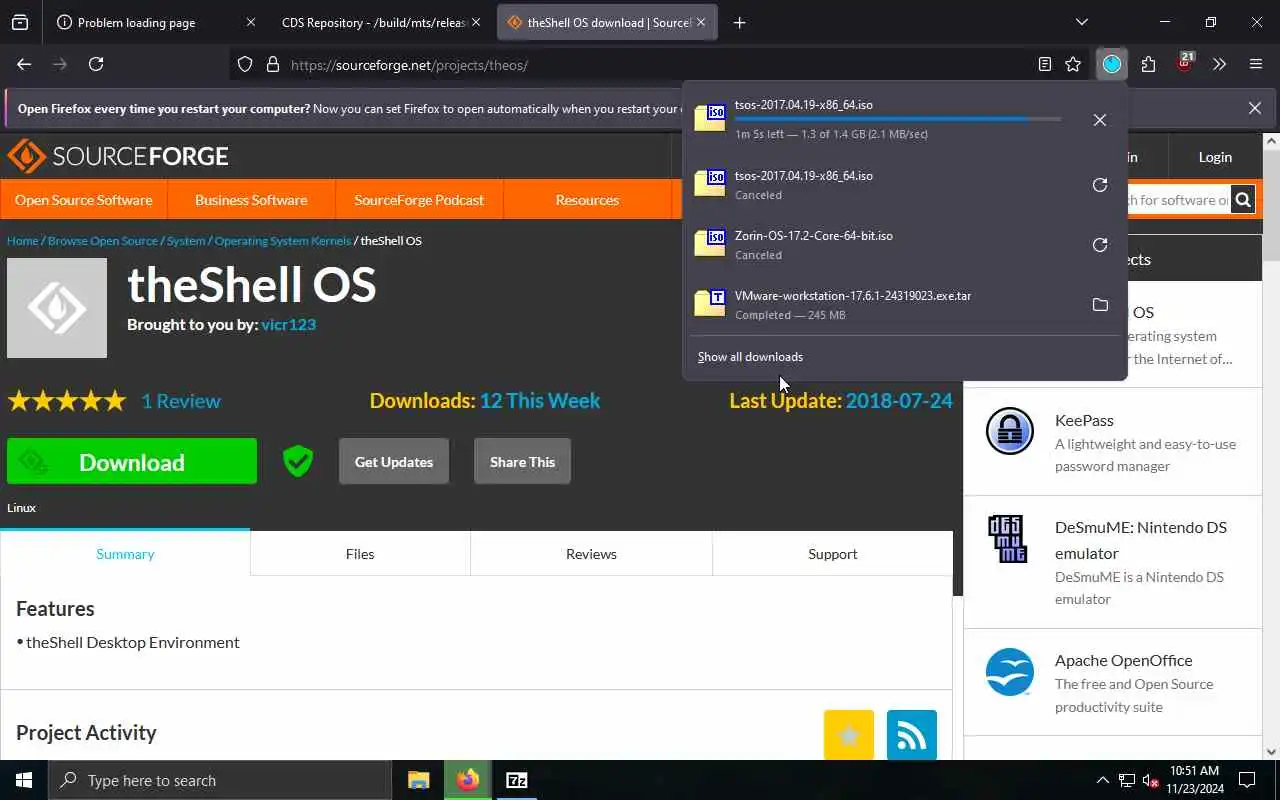
Task: Open the Extensions puzzle icon
Action: tap(1148, 64)
